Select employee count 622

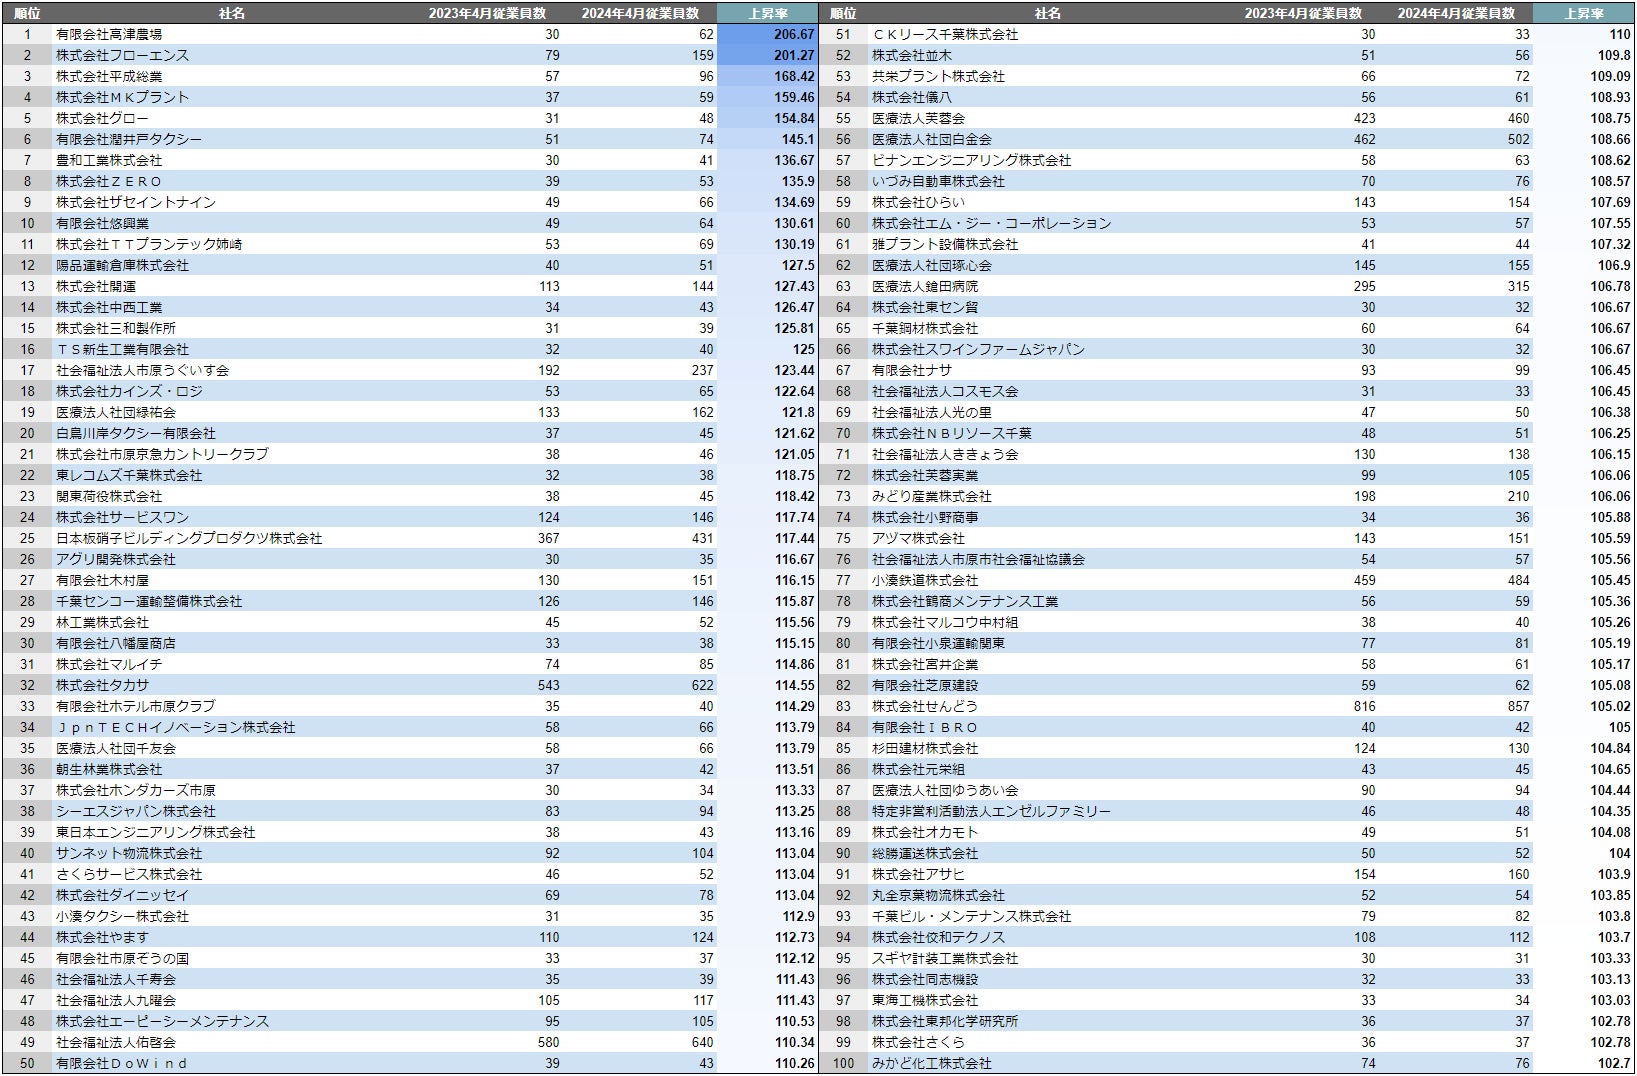click(702, 685)
